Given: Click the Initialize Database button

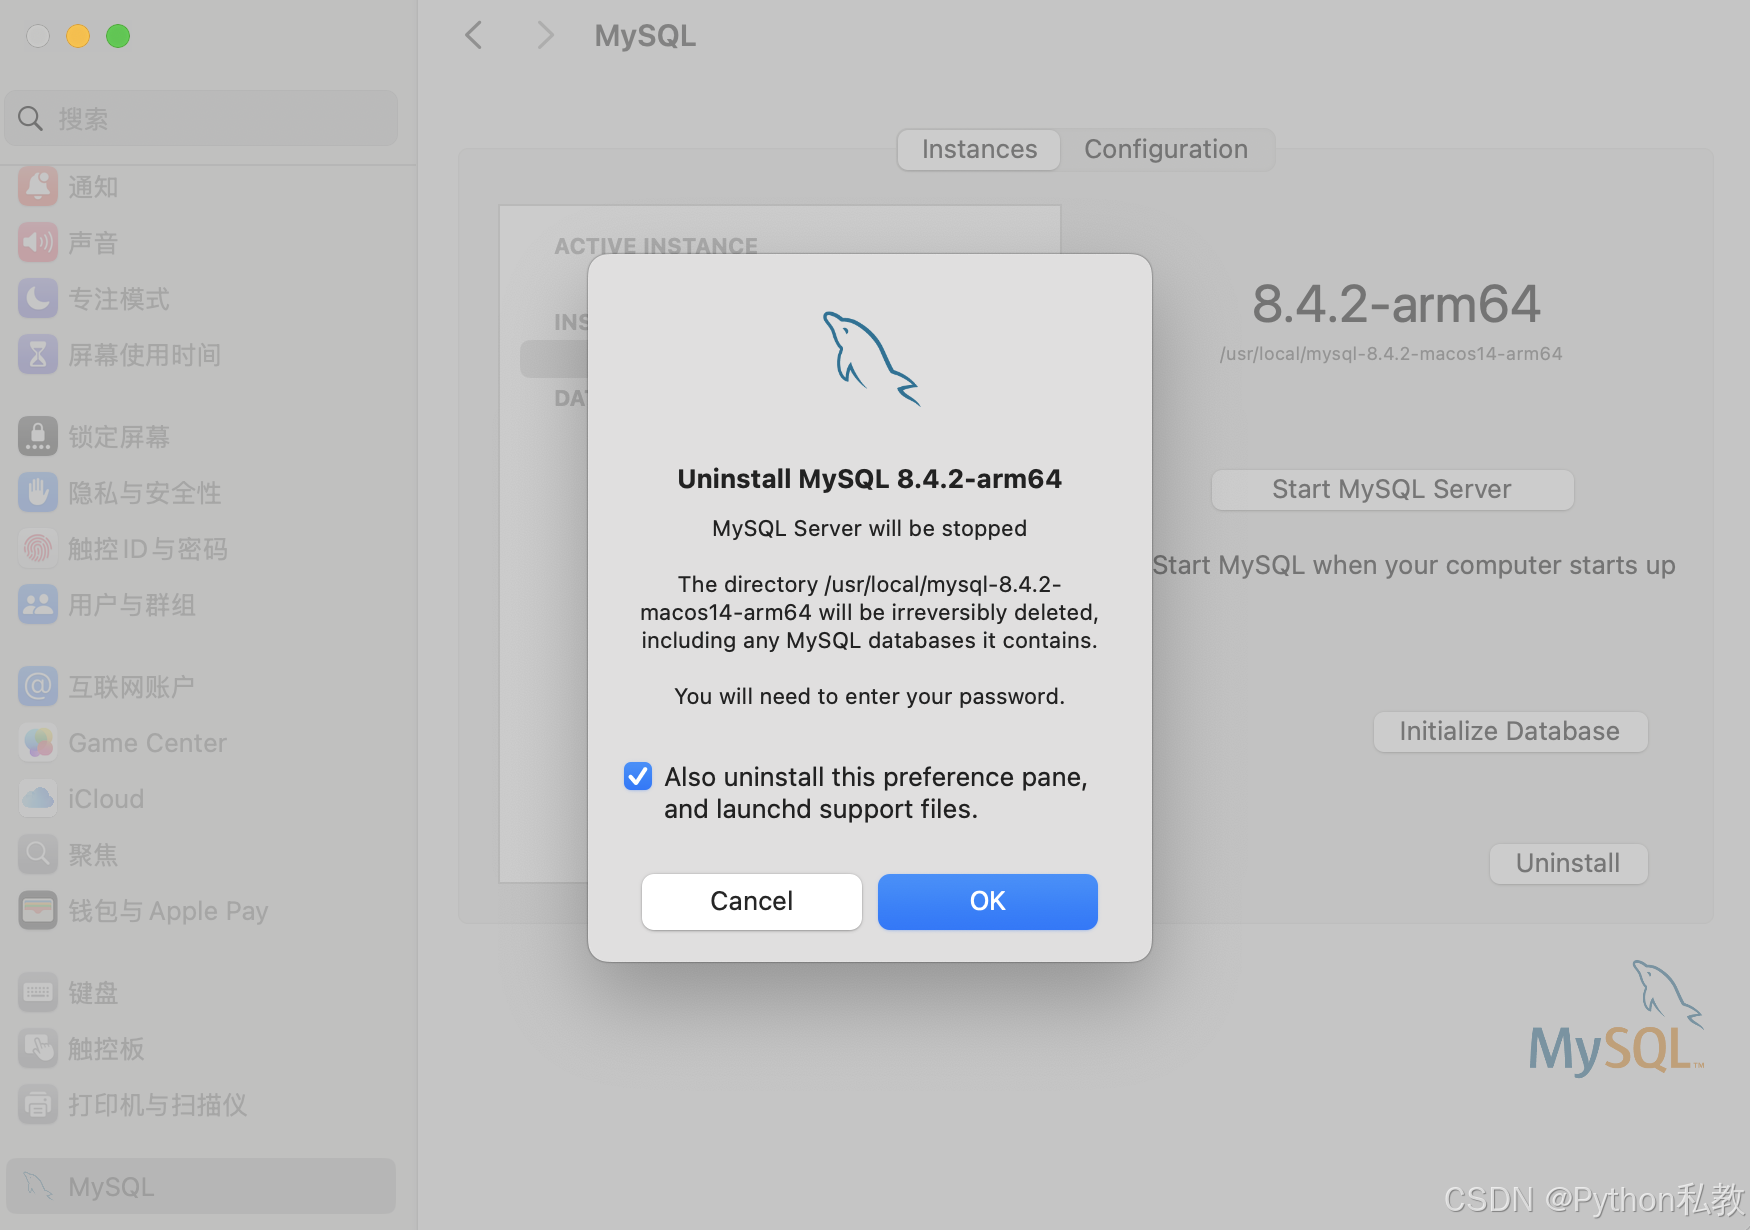Looking at the screenshot, I should click(x=1510, y=732).
